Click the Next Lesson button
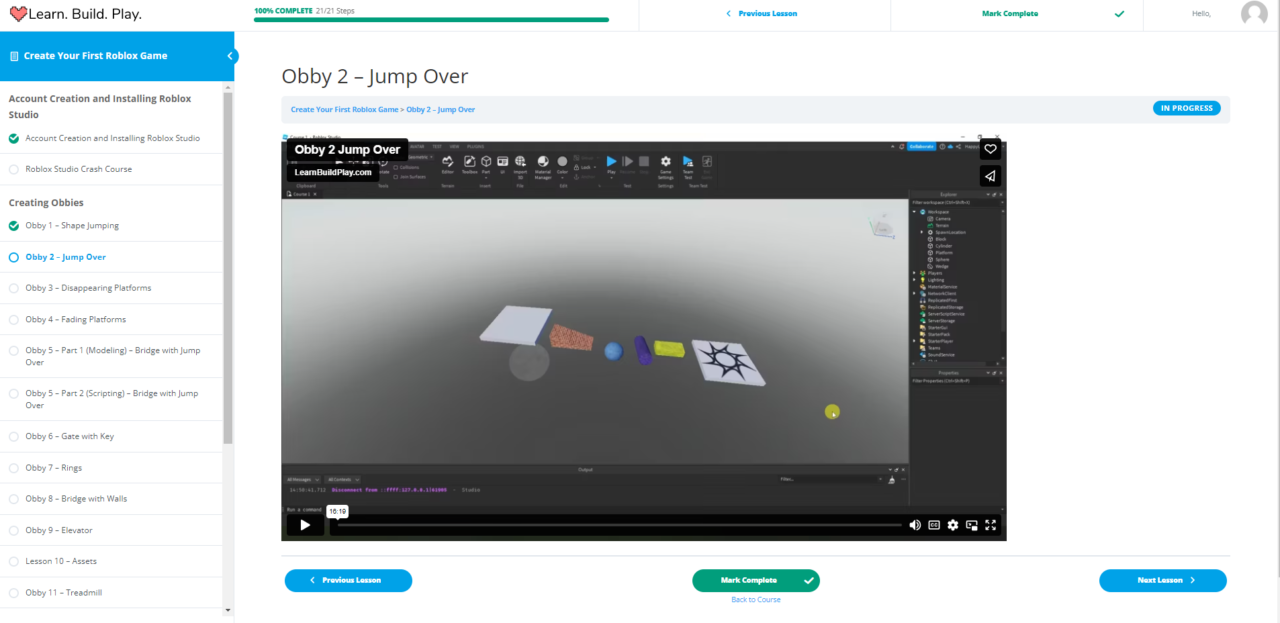The height and width of the screenshot is (623, 1280). [1162, 580]
